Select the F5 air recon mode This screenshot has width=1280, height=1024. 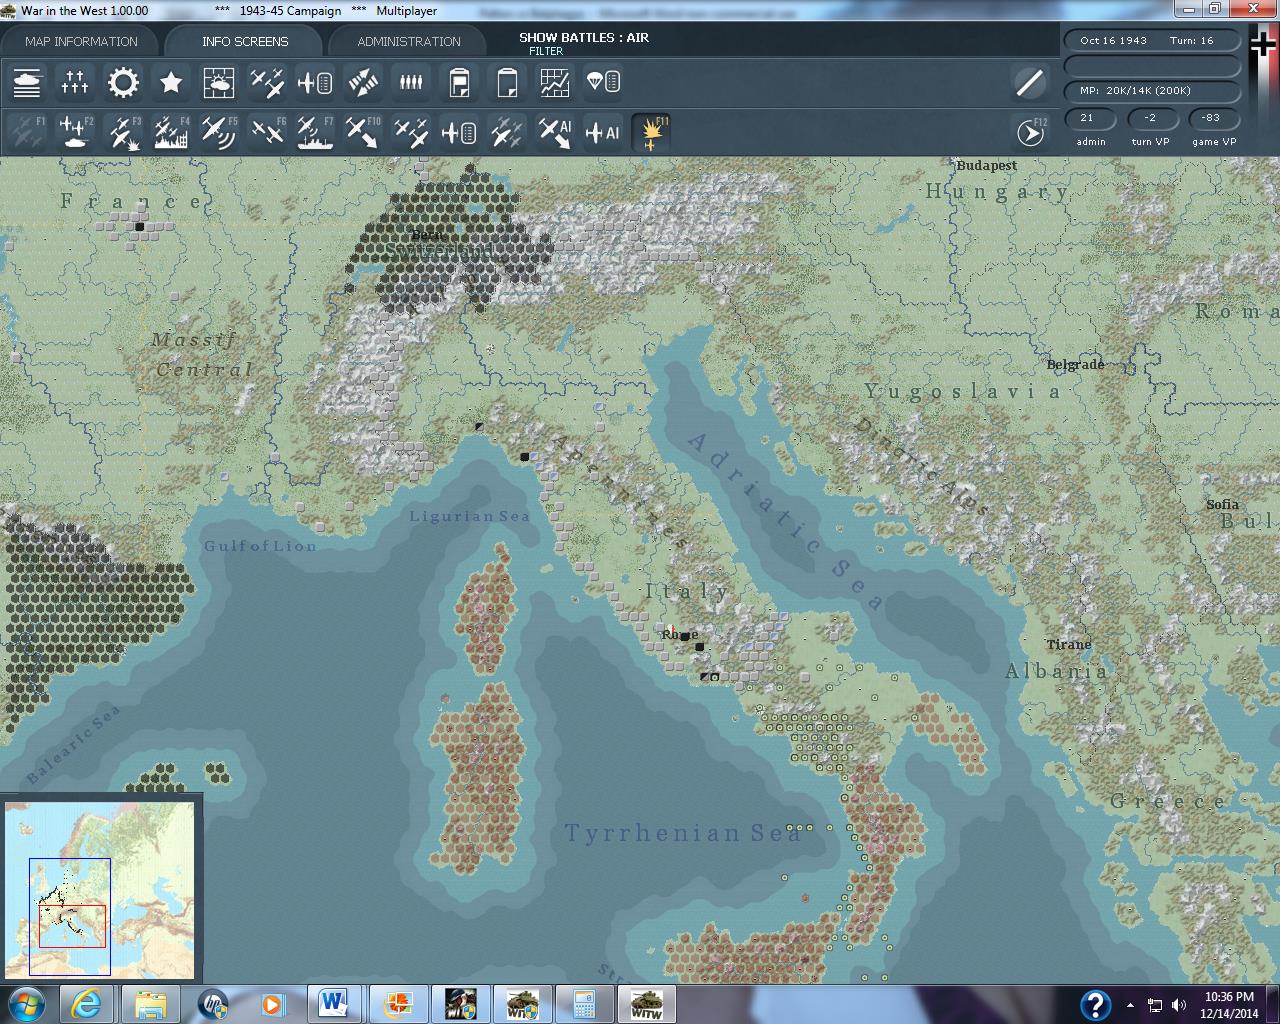click(x=219, y=132)
